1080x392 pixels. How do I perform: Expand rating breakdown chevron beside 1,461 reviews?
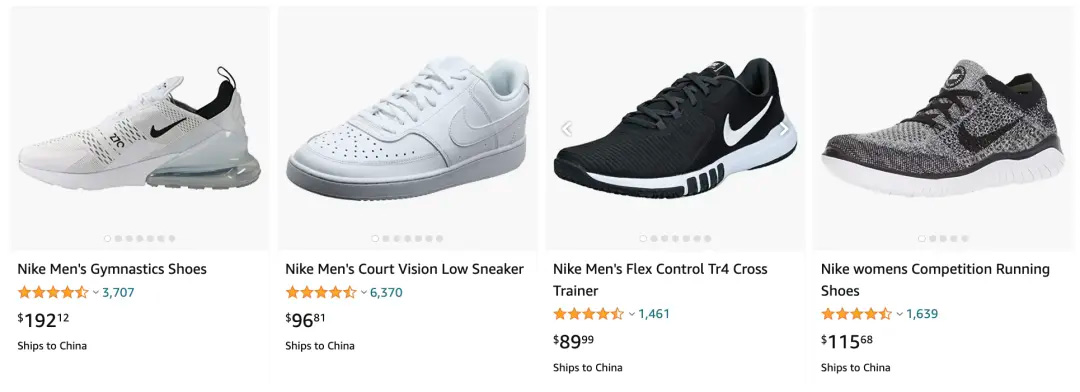pyautogui.click(x=632, y=313)
